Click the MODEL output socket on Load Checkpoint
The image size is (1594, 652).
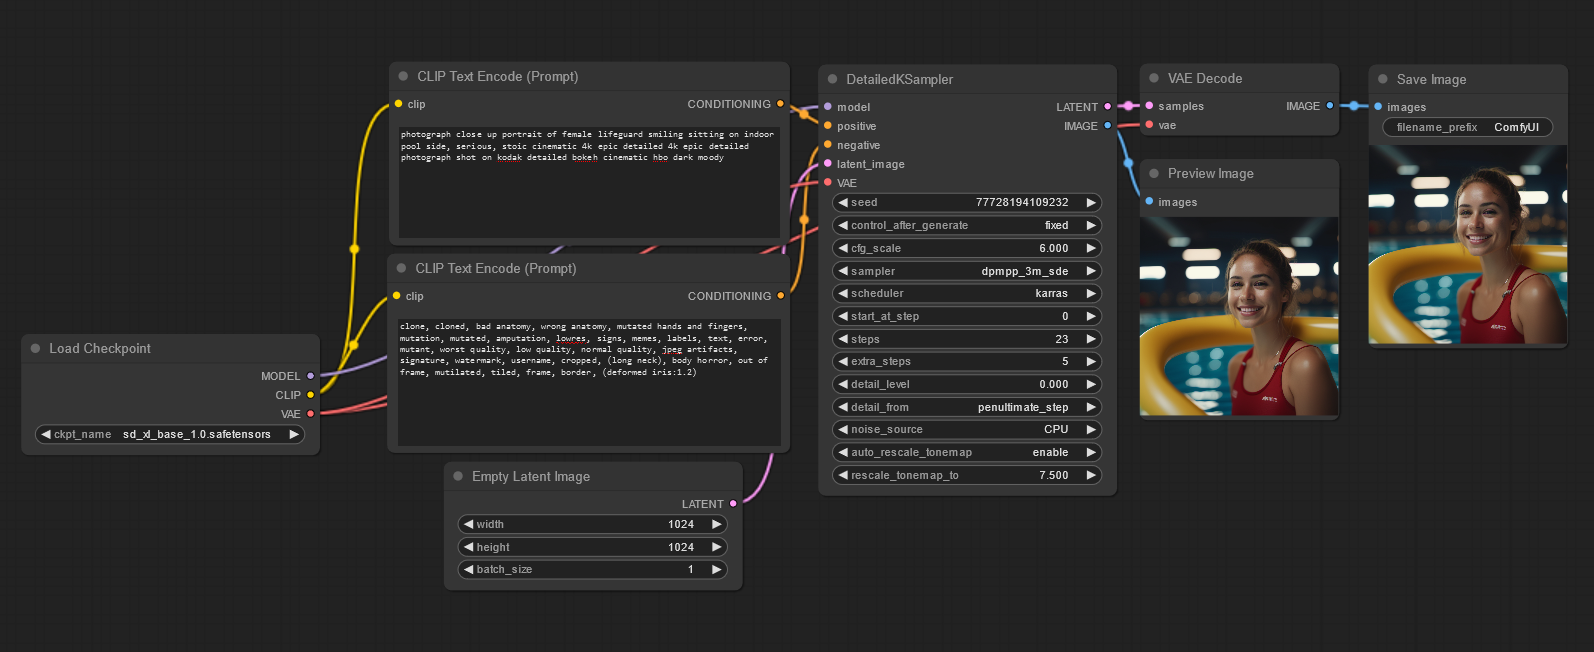(311, 376)
